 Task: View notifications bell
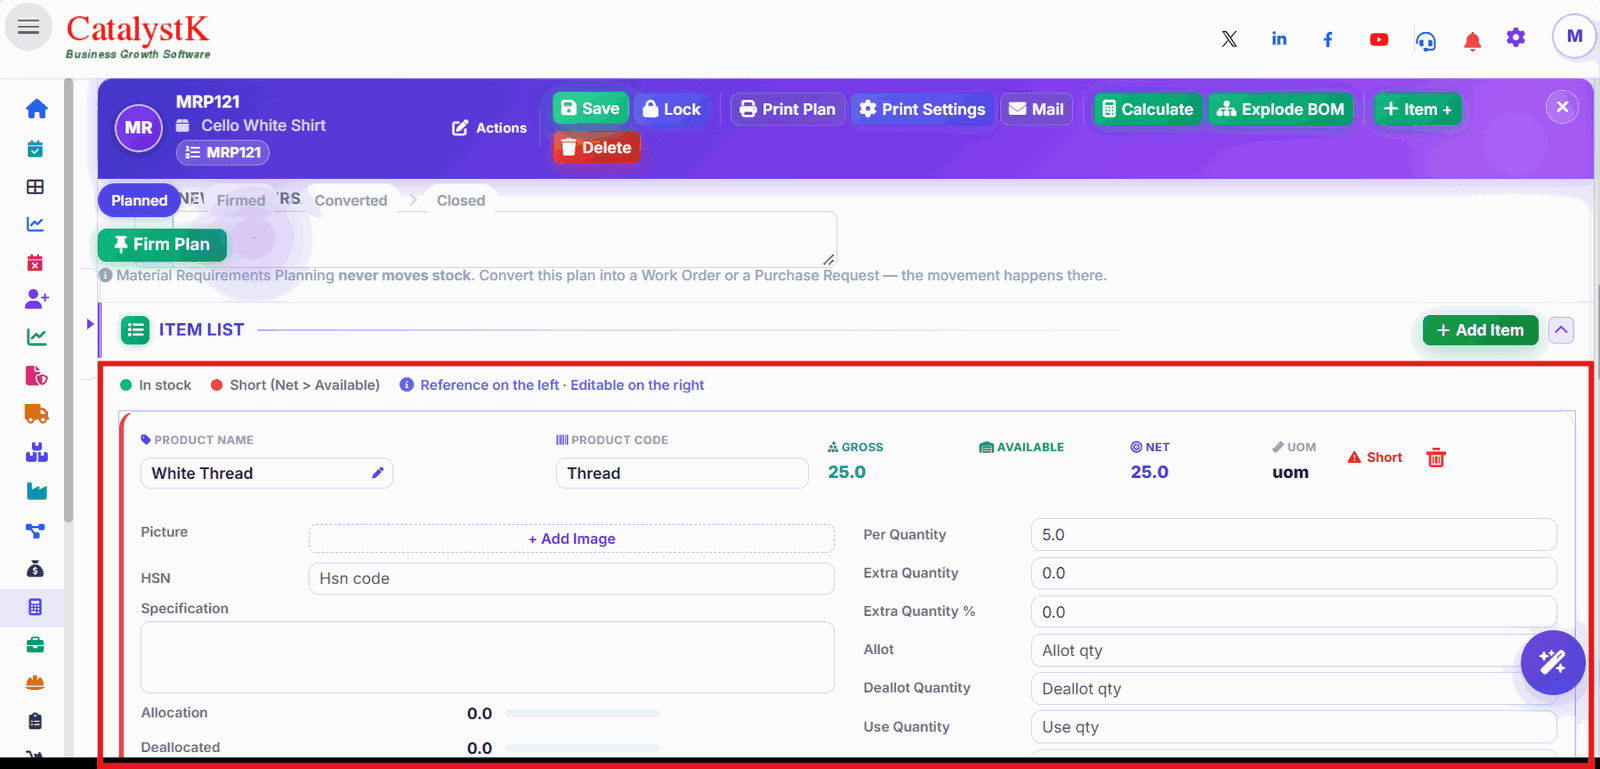tap(1472, 41)
